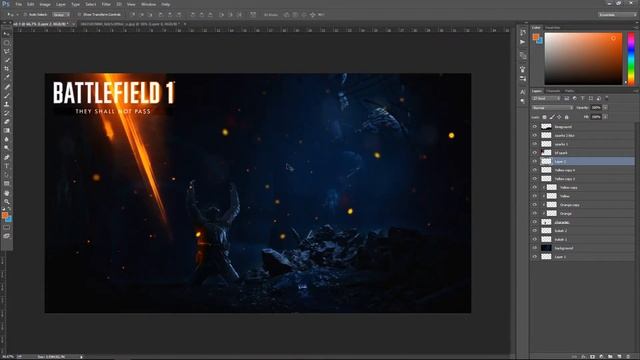640x360 pixels.
Task: Select the Path Selection tool
Action: [x=7, y=175]
